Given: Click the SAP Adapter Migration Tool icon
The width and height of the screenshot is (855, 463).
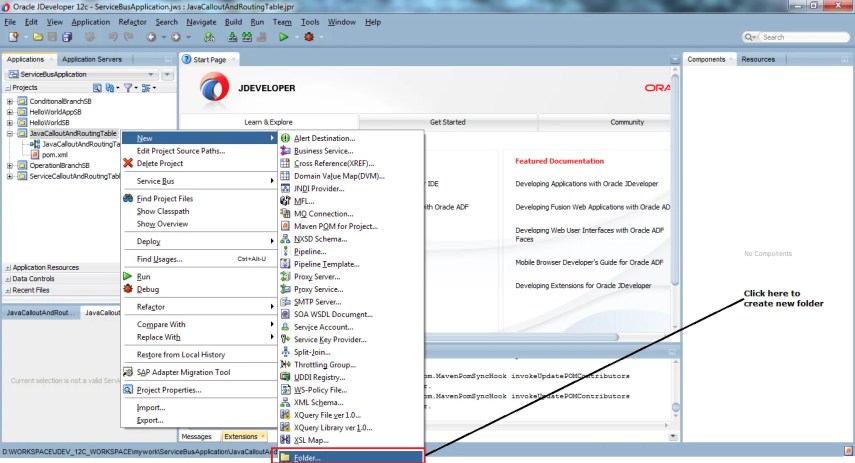Looking at the screenshot, I should pyautogui.click(x=128, y=372).
